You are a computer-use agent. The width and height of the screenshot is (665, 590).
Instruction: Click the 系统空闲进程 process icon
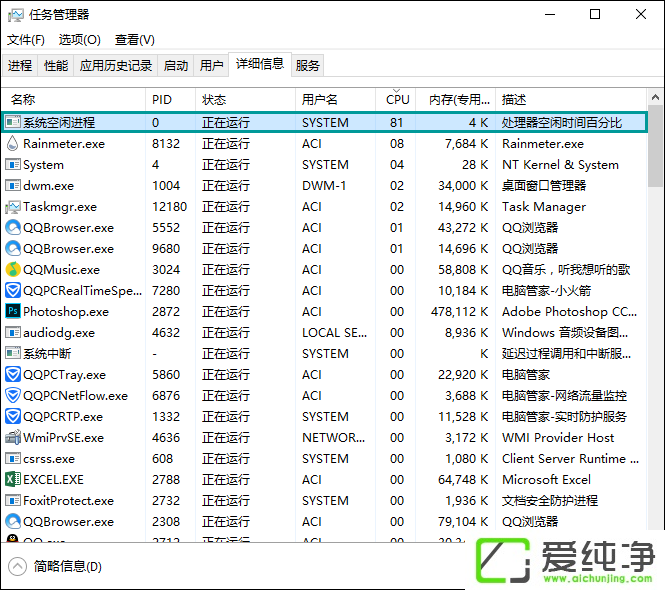(x=13, y=123)
